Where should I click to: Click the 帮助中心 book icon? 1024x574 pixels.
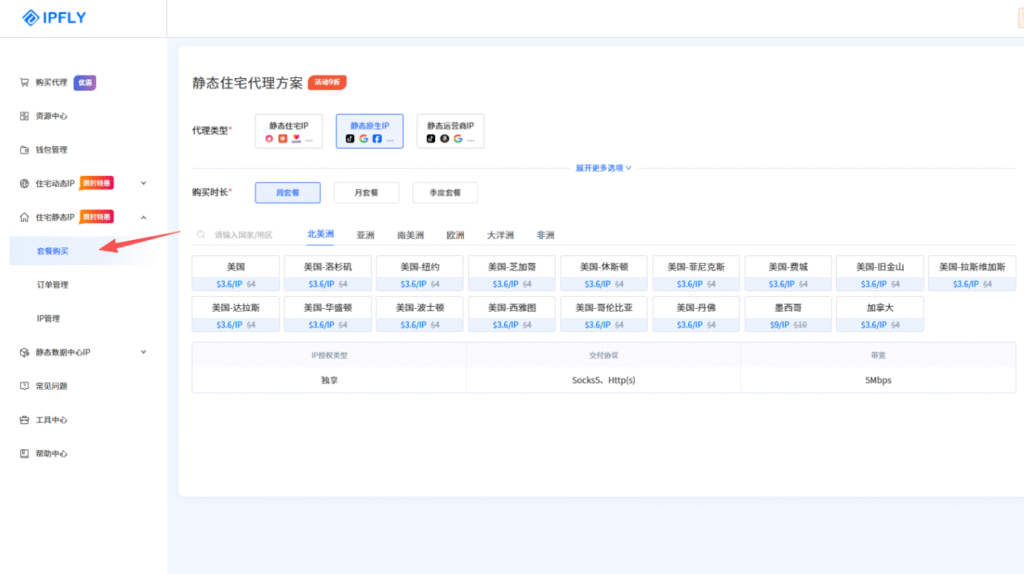24,454
